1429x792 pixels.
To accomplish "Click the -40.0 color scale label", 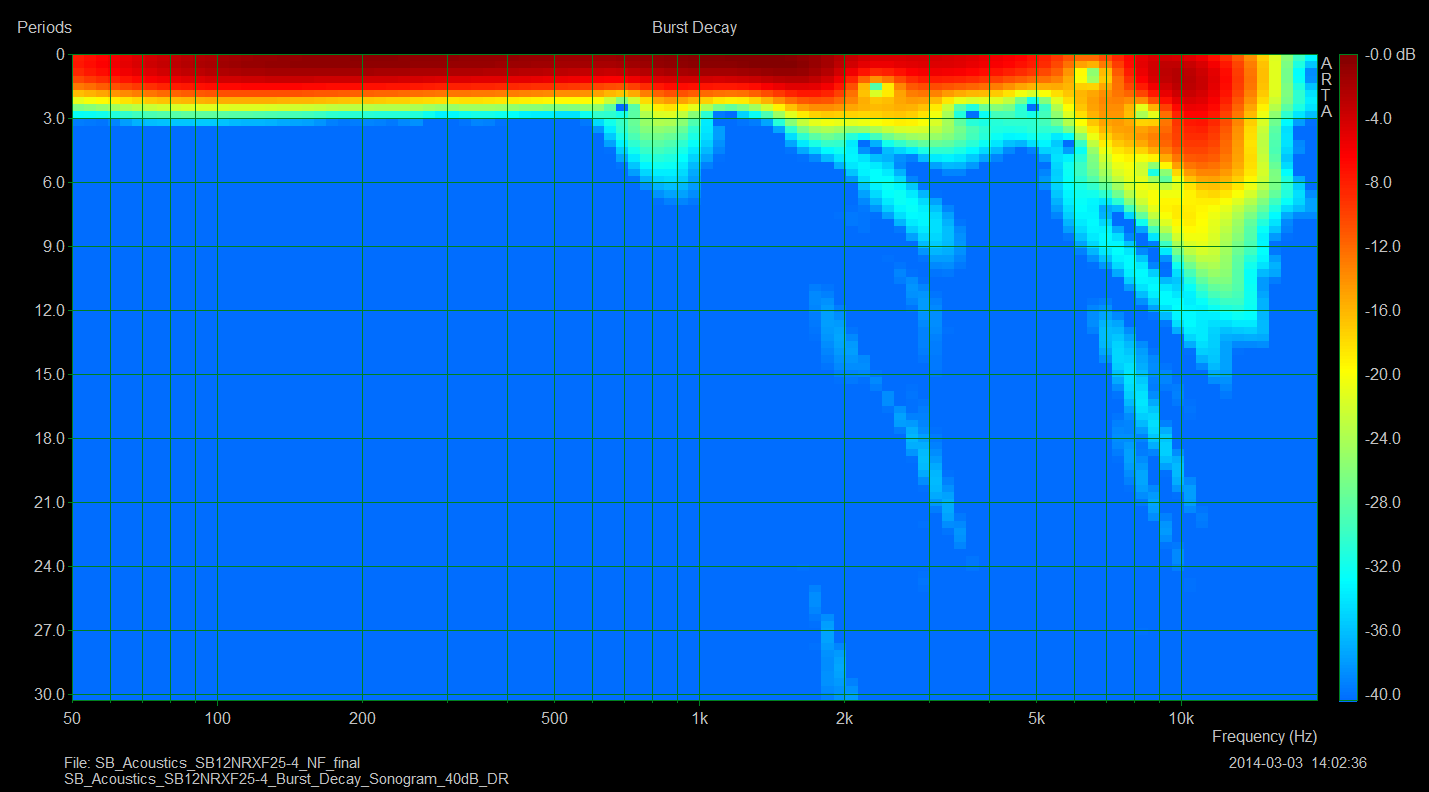I will 1385,695.
